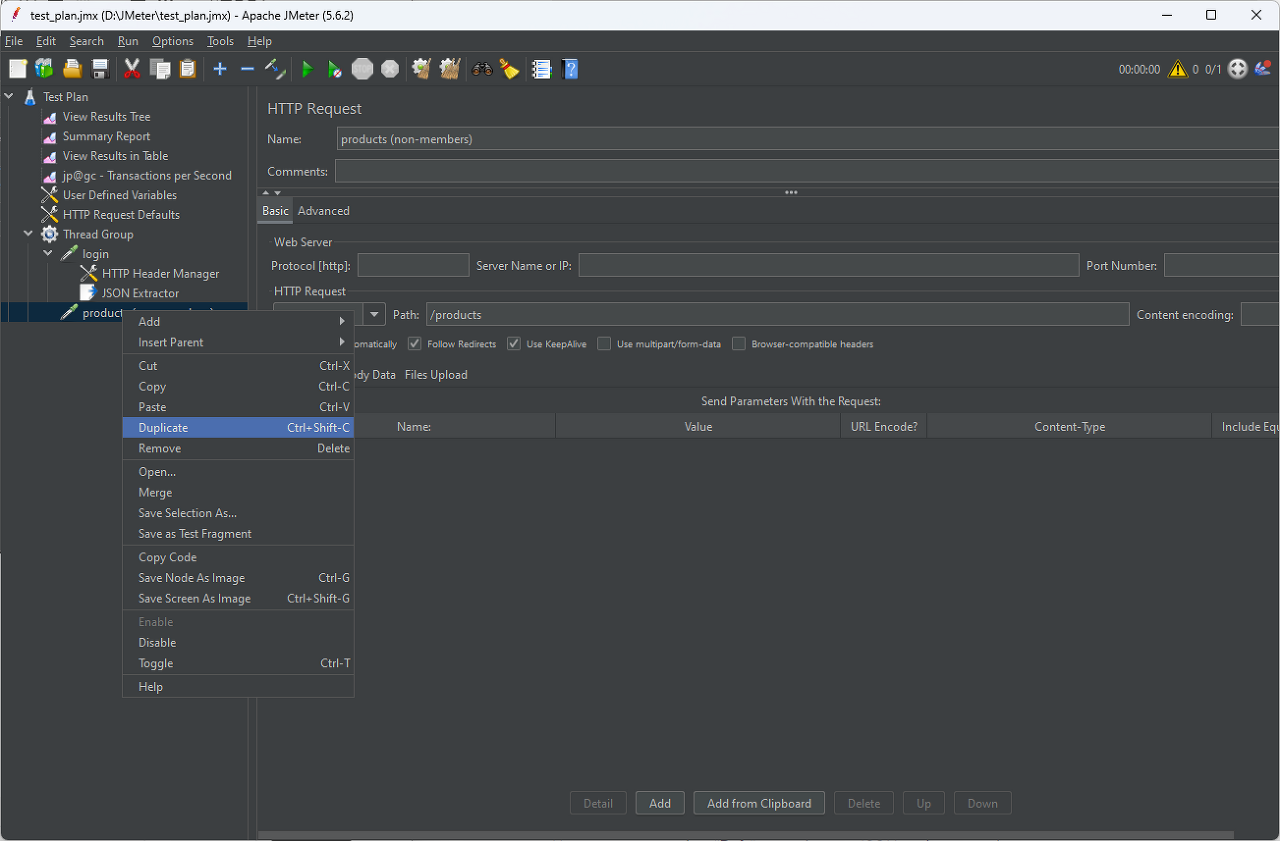This screenshot has width=1280, height=841.
Task: Open the Run menu
Action: pos(128,41)
